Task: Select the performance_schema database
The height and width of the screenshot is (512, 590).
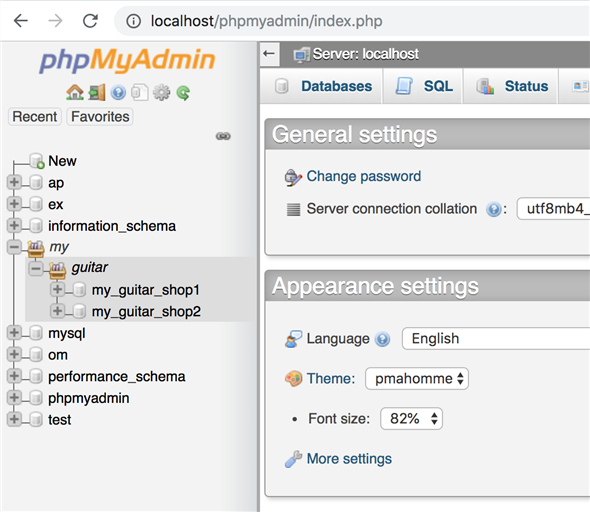Action: [x=117, y=377]
